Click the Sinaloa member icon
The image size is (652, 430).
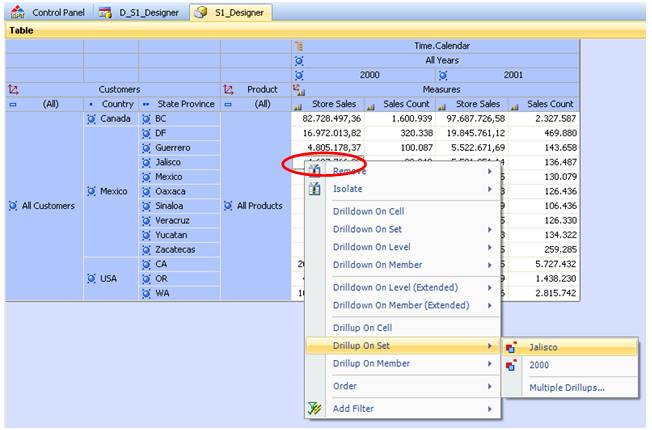click(146, 206)
